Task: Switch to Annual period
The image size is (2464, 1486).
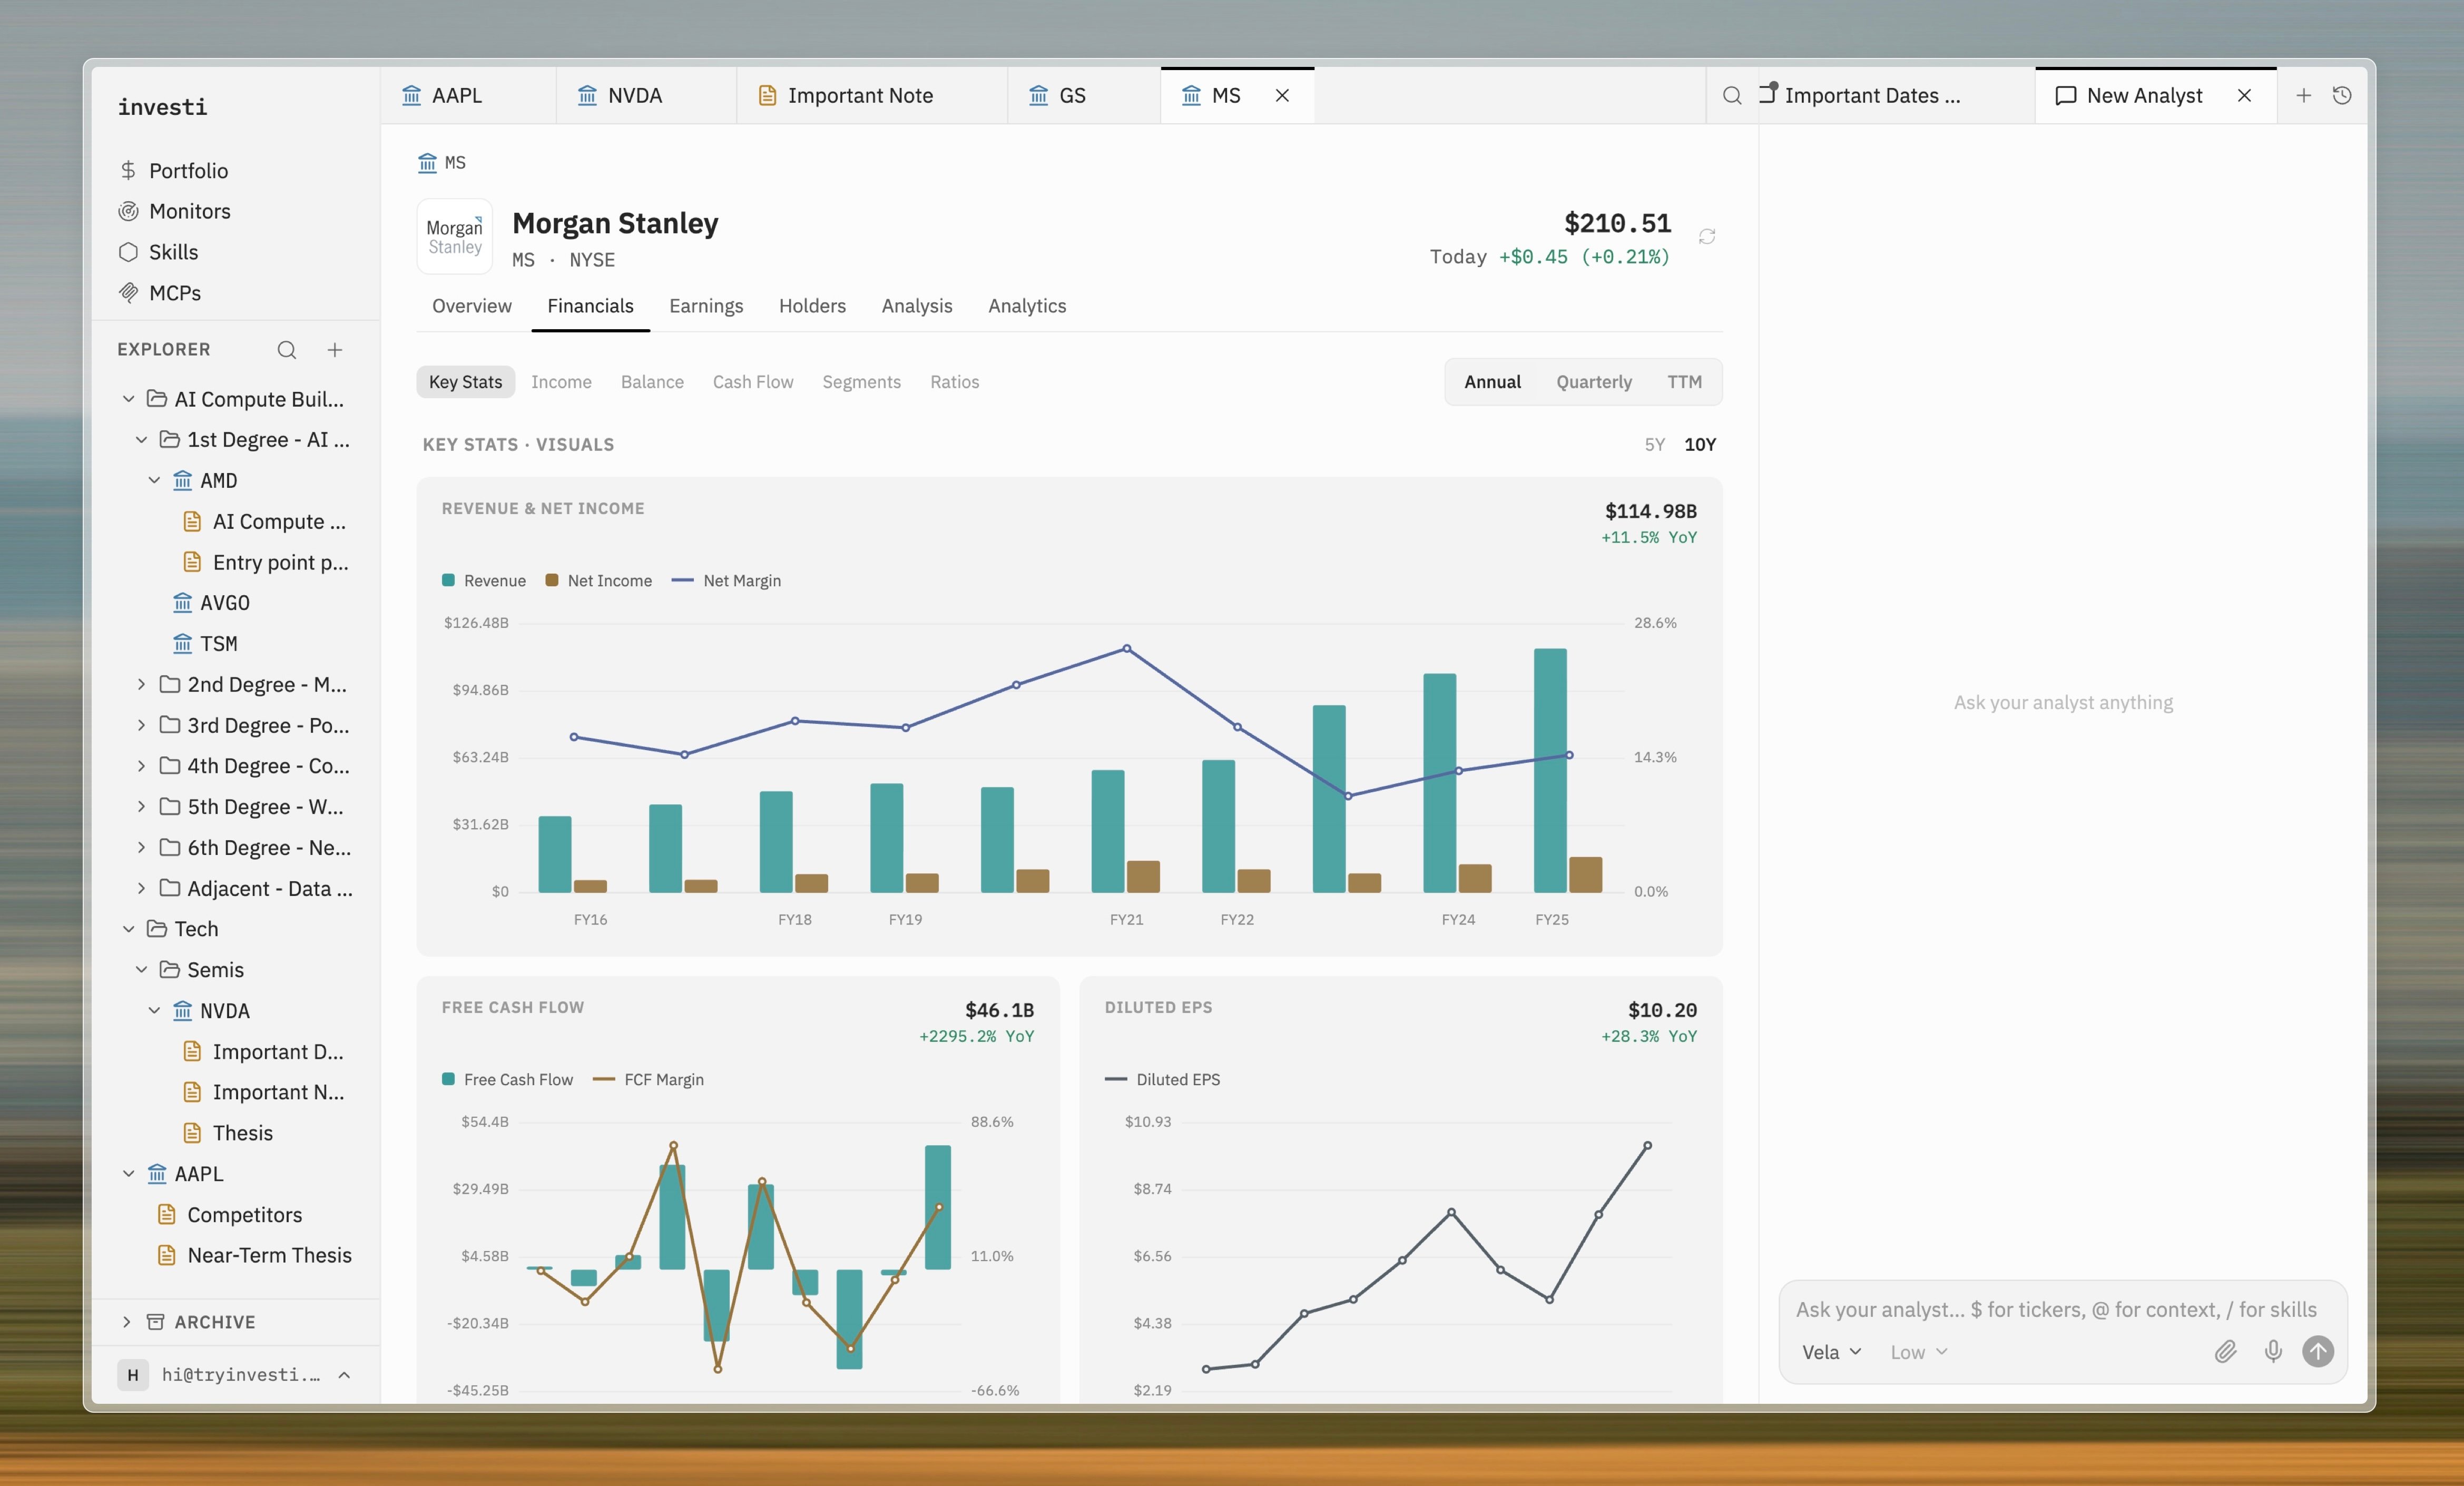Action: (1492, 382)
